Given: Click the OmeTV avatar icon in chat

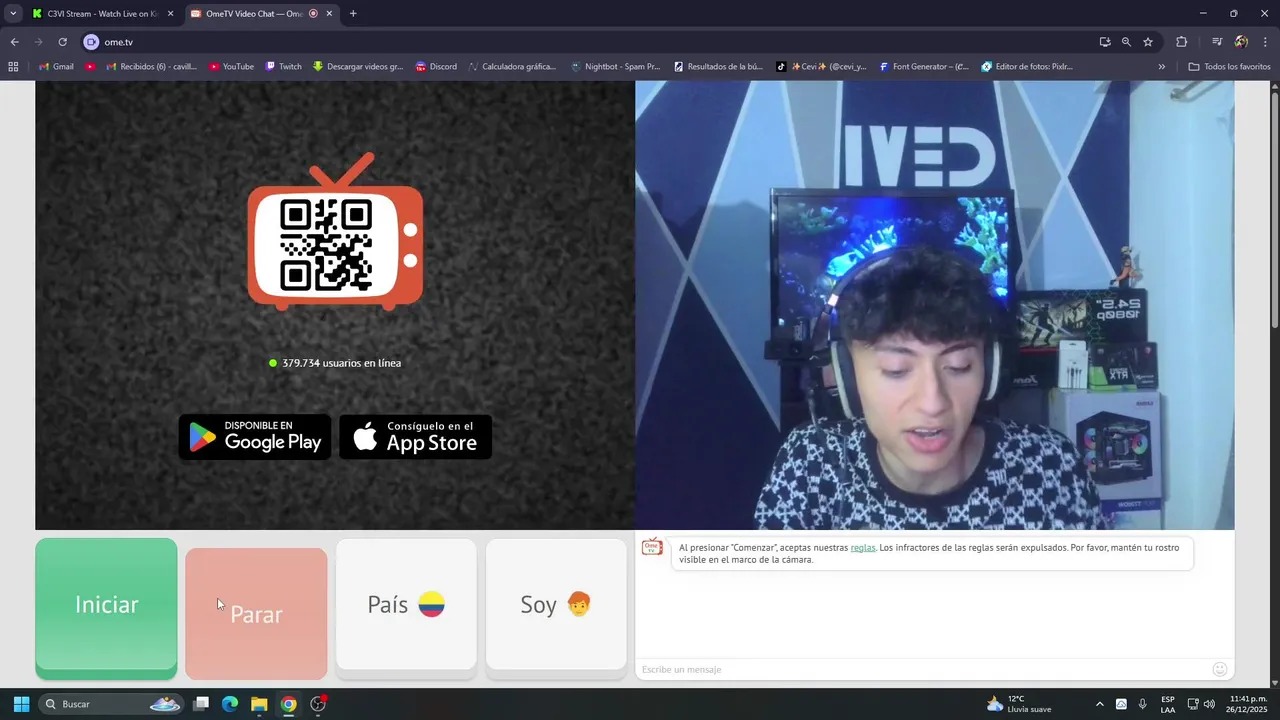Looking at the screenshot, I should pyautogui.click(x=652, y=547).
